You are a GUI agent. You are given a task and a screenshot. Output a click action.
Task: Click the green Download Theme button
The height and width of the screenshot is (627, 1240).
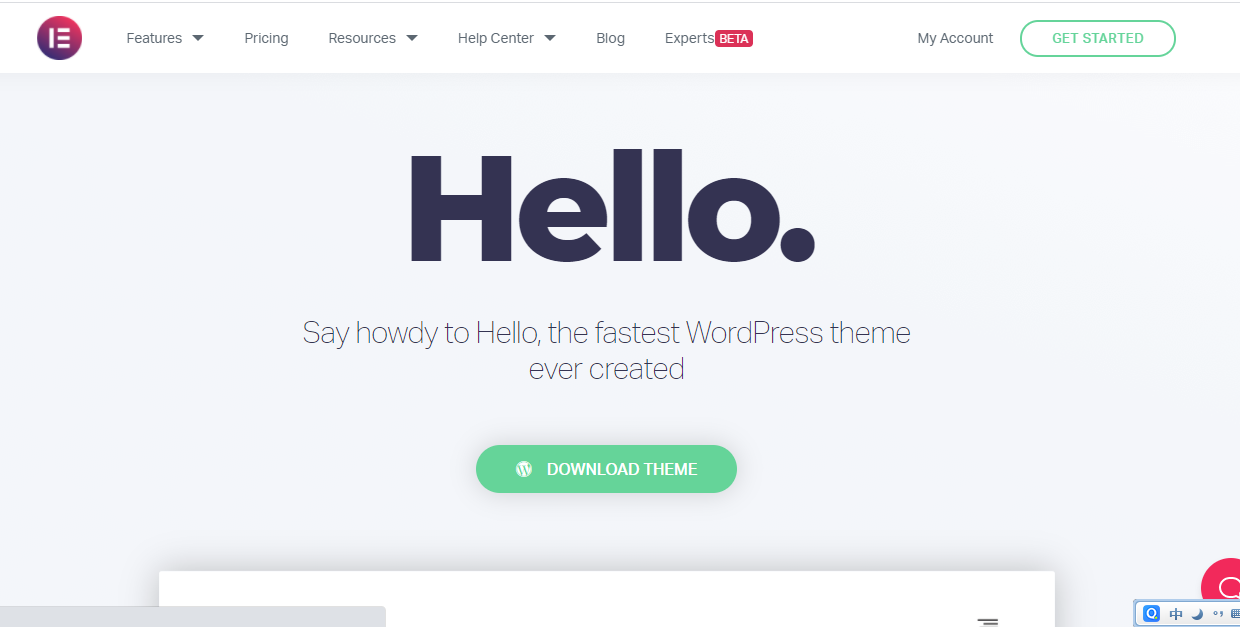606,469
